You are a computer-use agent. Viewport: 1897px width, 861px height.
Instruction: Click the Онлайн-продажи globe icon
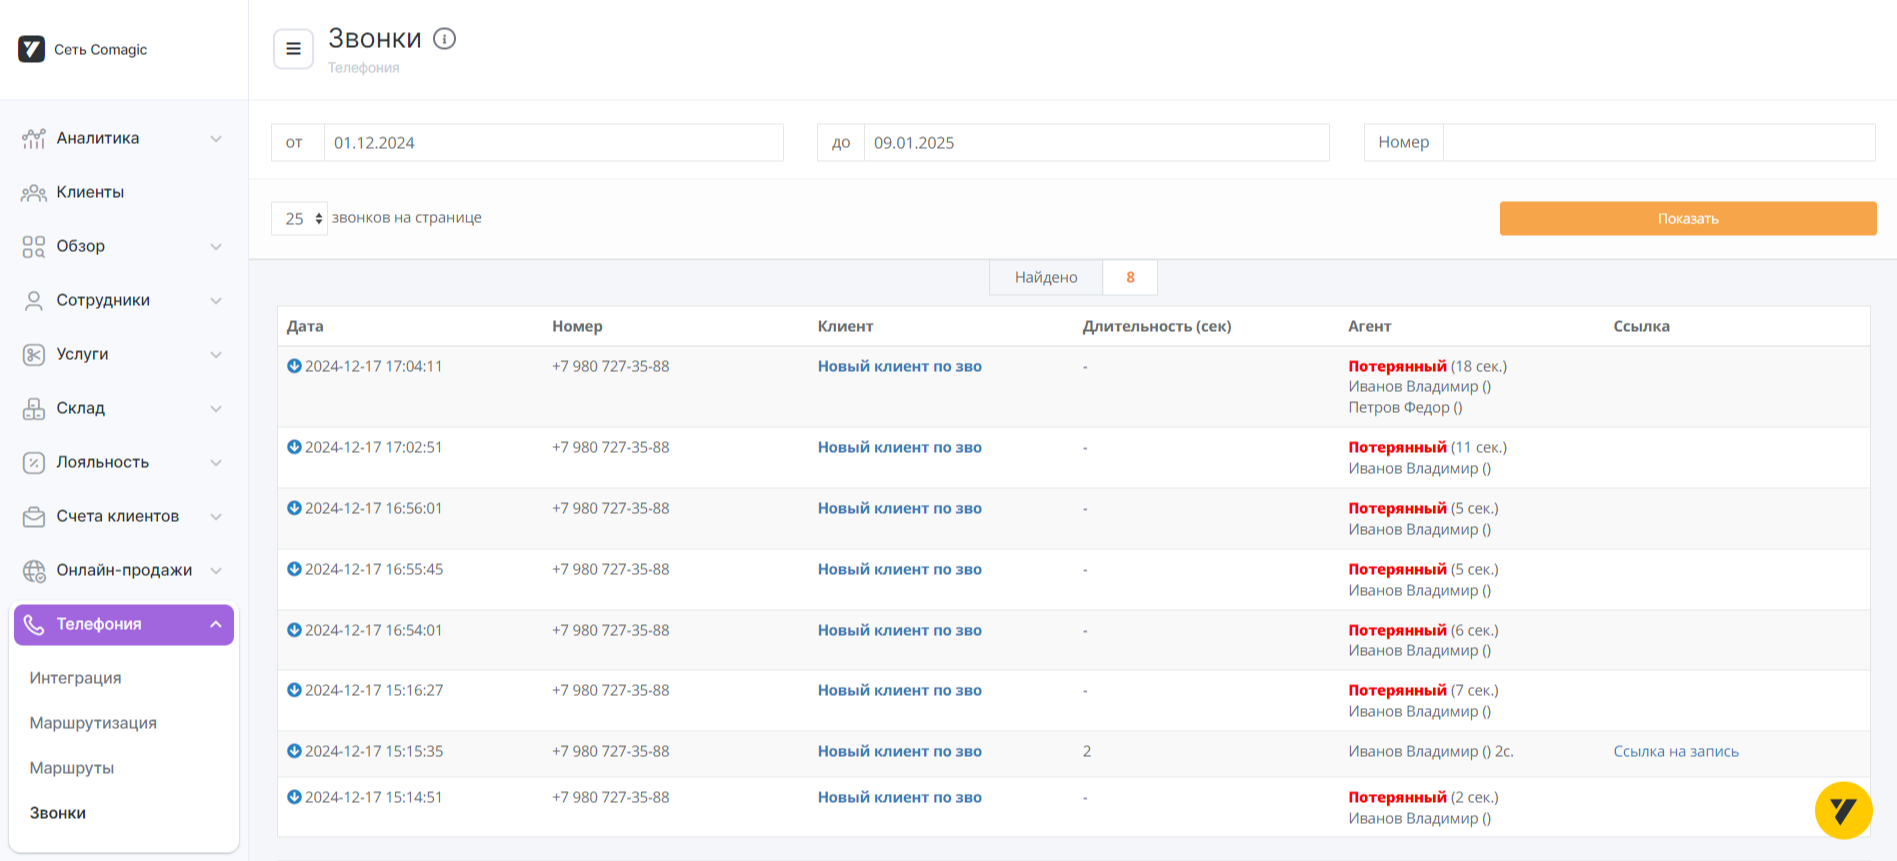coord(34,570)
